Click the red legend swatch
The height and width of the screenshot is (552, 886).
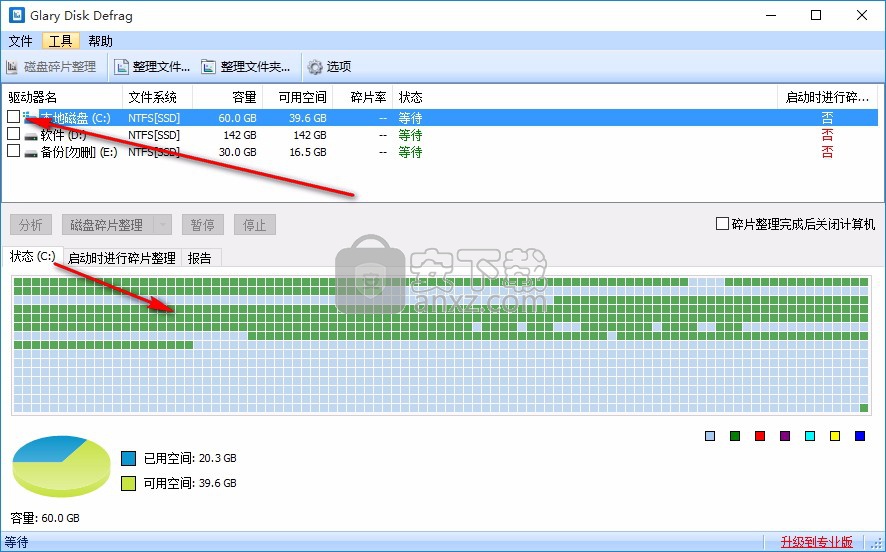(760, 436)
